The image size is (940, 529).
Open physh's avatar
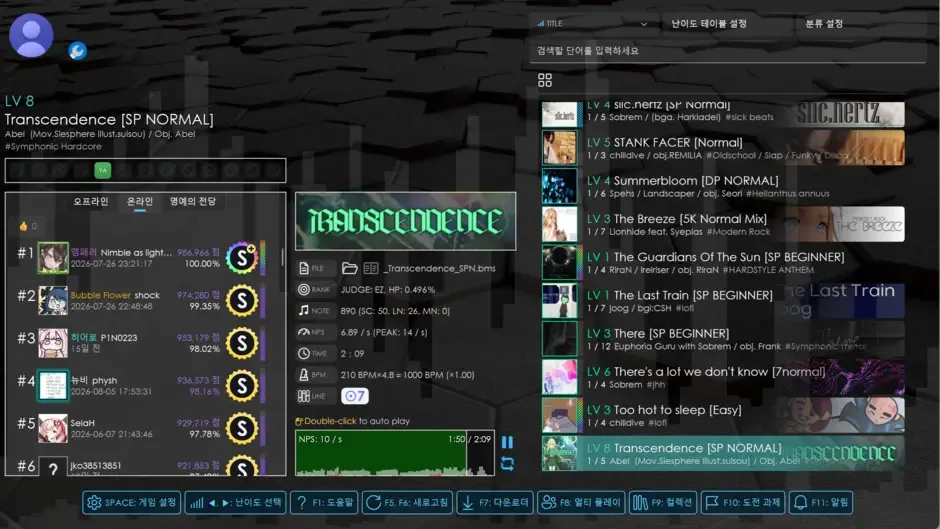point(53,386)
